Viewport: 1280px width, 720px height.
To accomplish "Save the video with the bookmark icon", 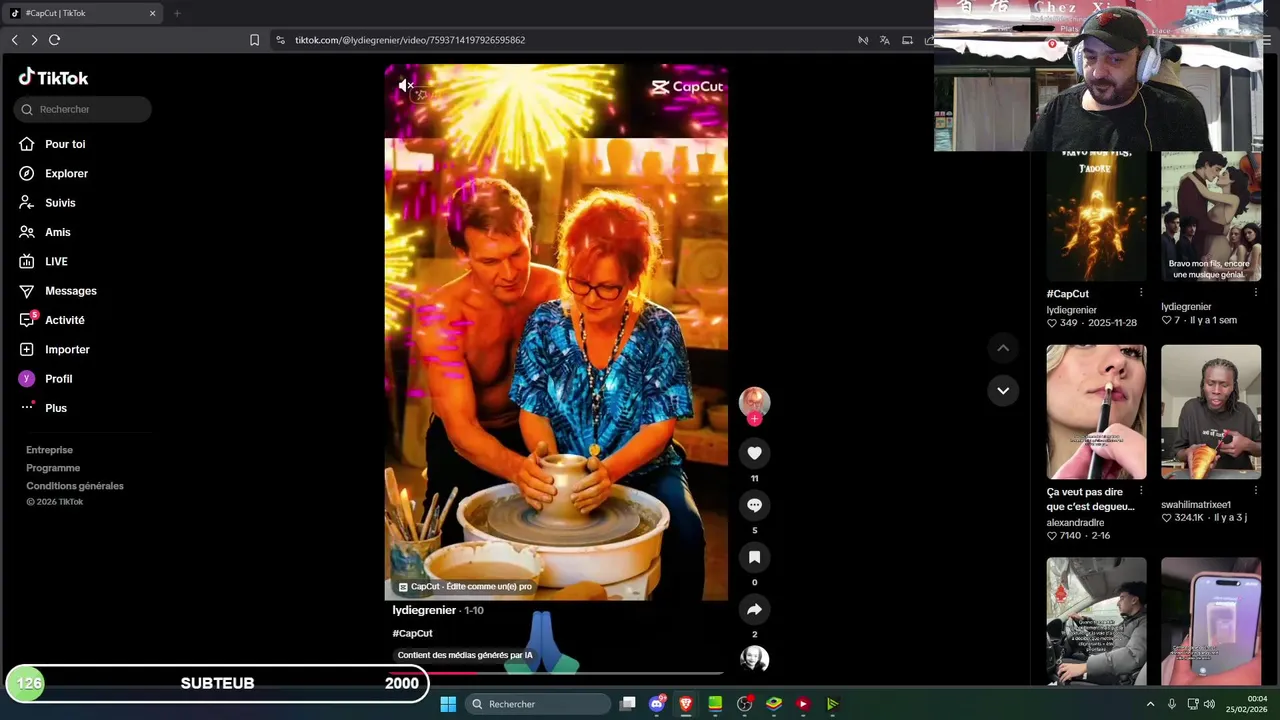I will (754, 557).
